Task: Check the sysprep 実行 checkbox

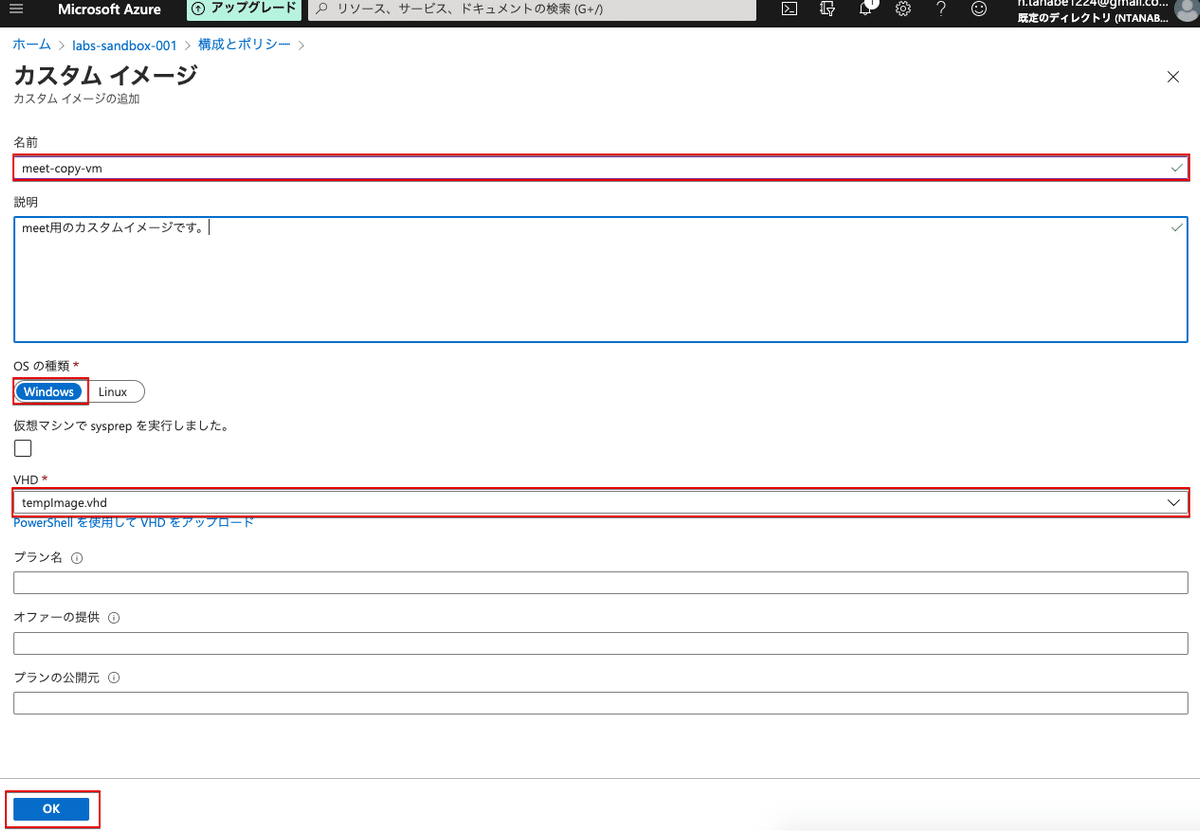Action: click(23, 448)
